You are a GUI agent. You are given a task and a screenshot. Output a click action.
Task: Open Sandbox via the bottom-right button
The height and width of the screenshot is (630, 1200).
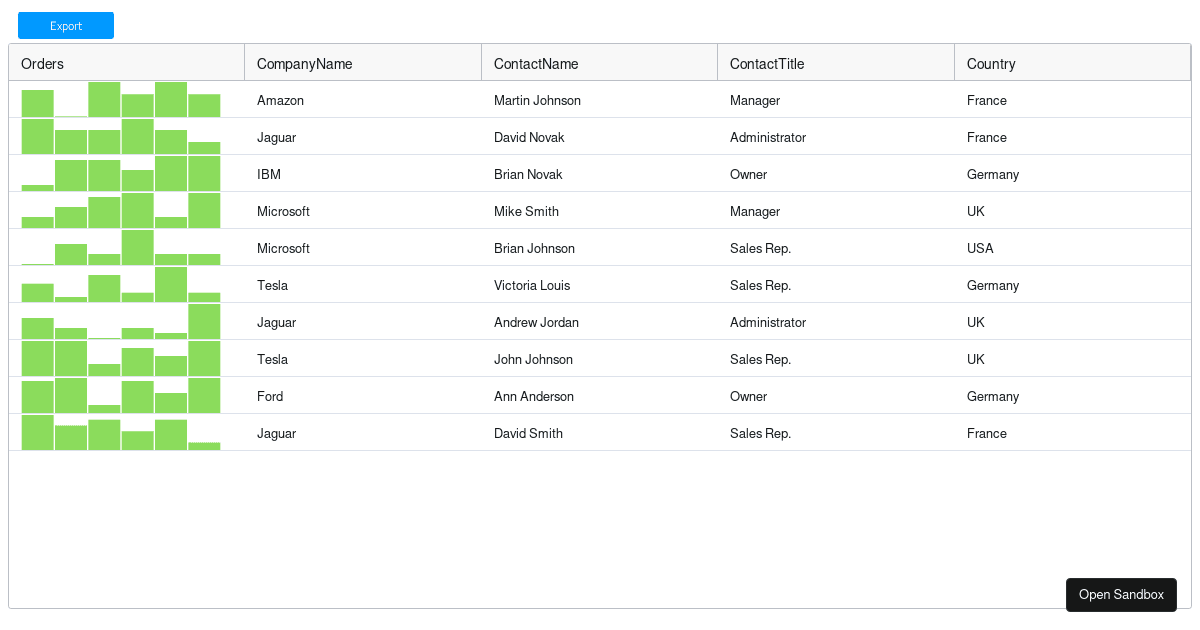coord(1121,594)
